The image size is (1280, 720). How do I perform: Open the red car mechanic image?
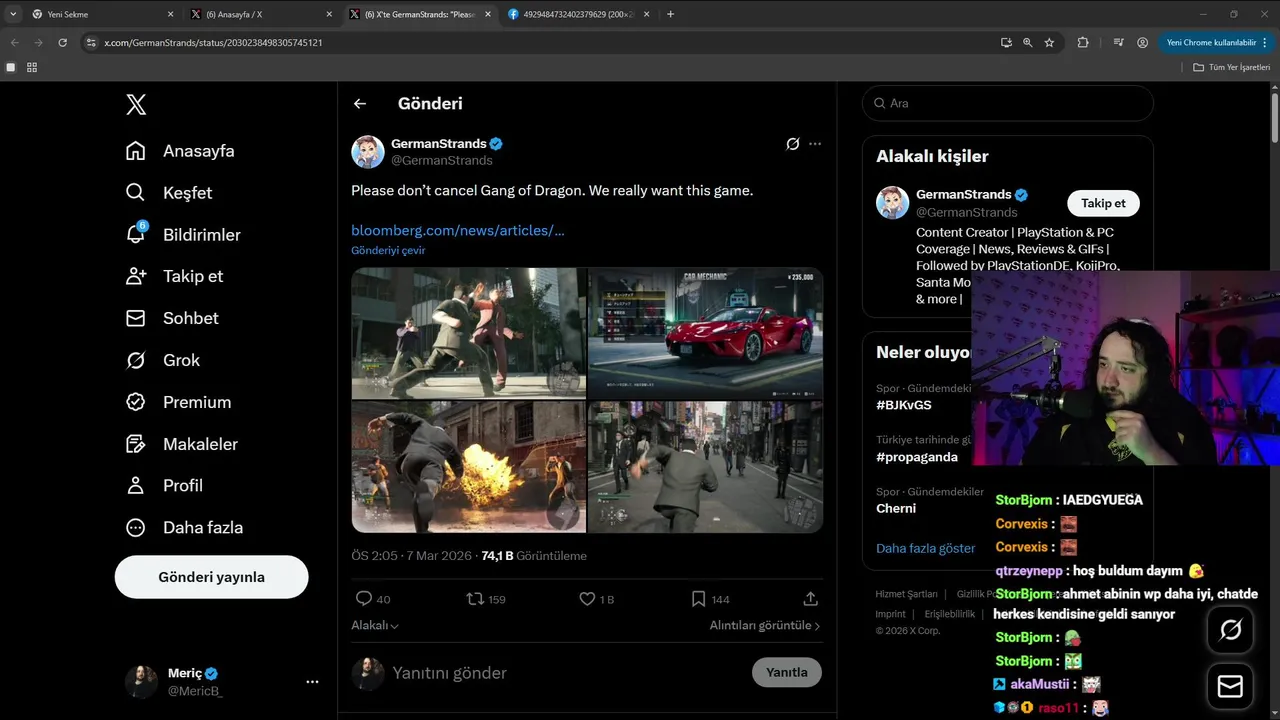pyautogui.click(x=706, y=333)
